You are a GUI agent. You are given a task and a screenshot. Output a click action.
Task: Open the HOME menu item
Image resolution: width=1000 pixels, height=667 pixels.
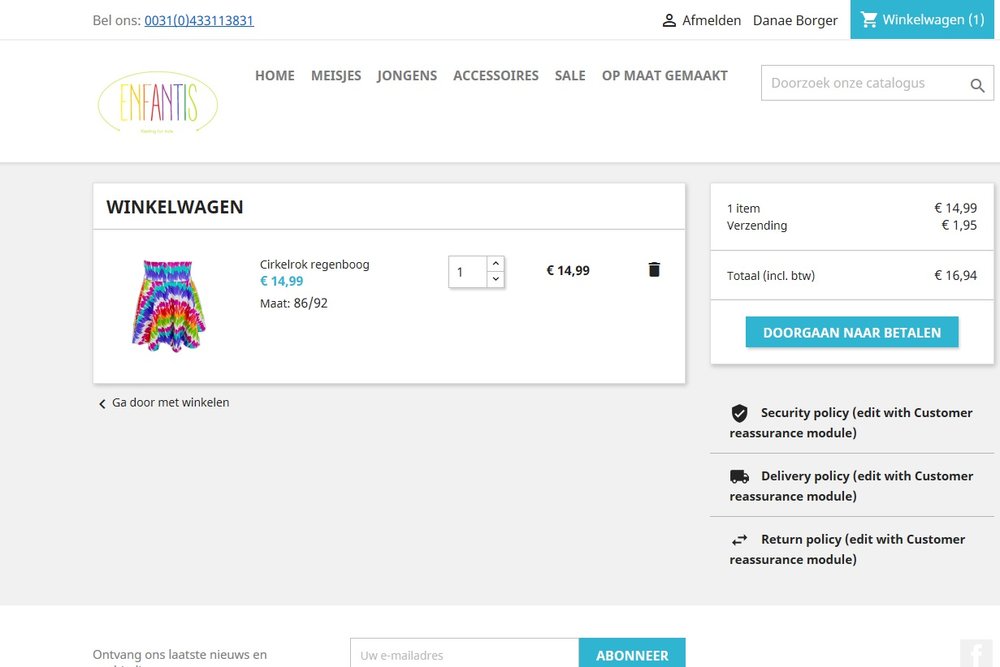click(274, 75)
